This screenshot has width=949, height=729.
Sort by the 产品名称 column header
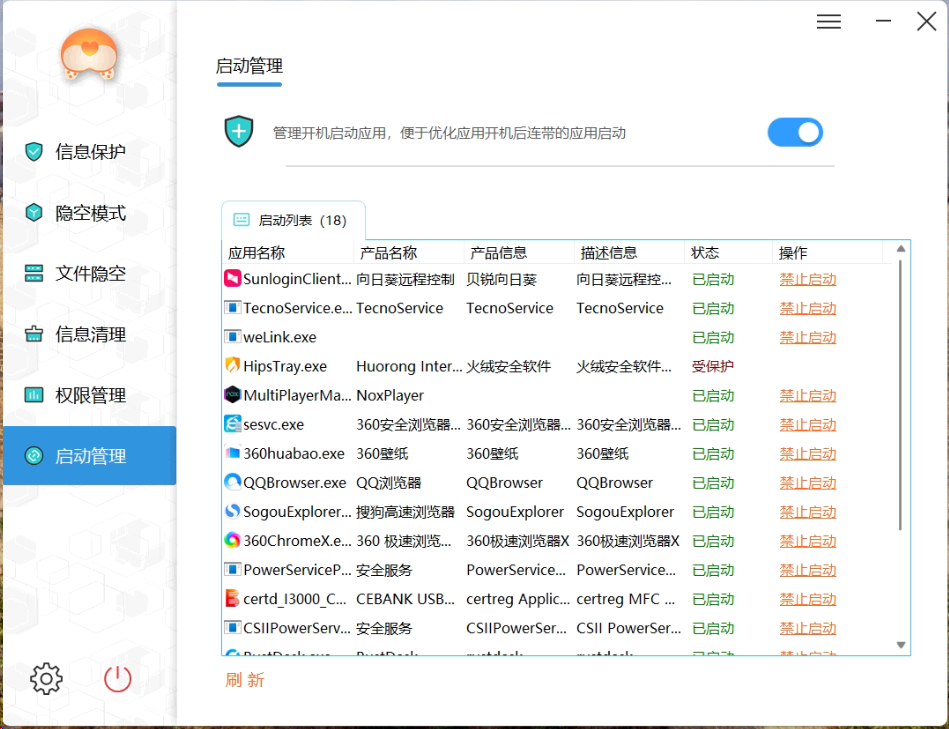(x=409, y=252)
